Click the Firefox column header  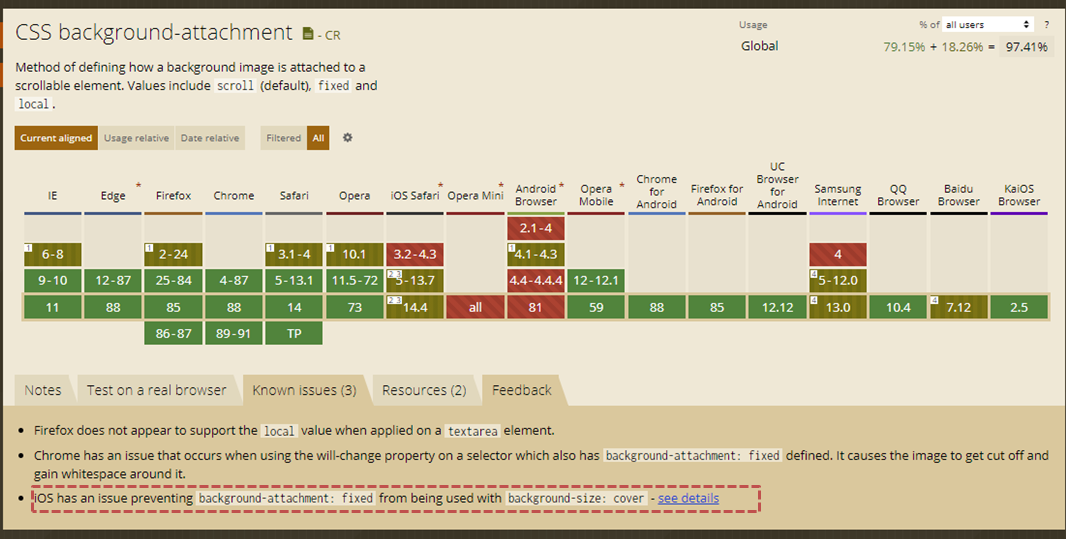(173, 196)
